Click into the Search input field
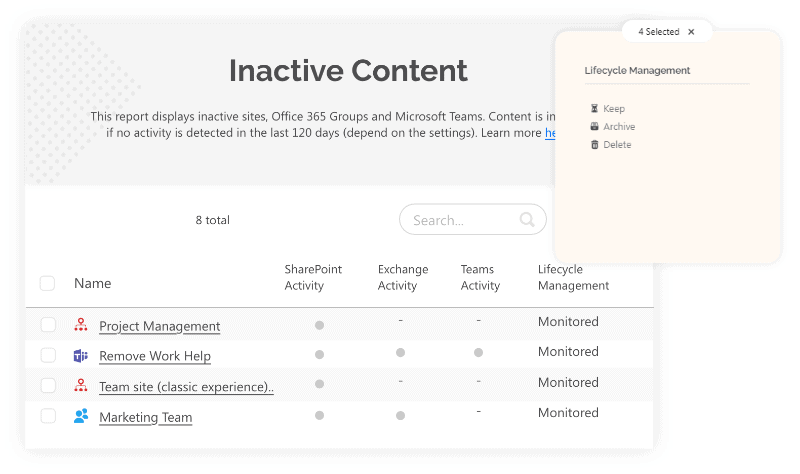Screen dimensions: 800x474 (x=460, y=220)
